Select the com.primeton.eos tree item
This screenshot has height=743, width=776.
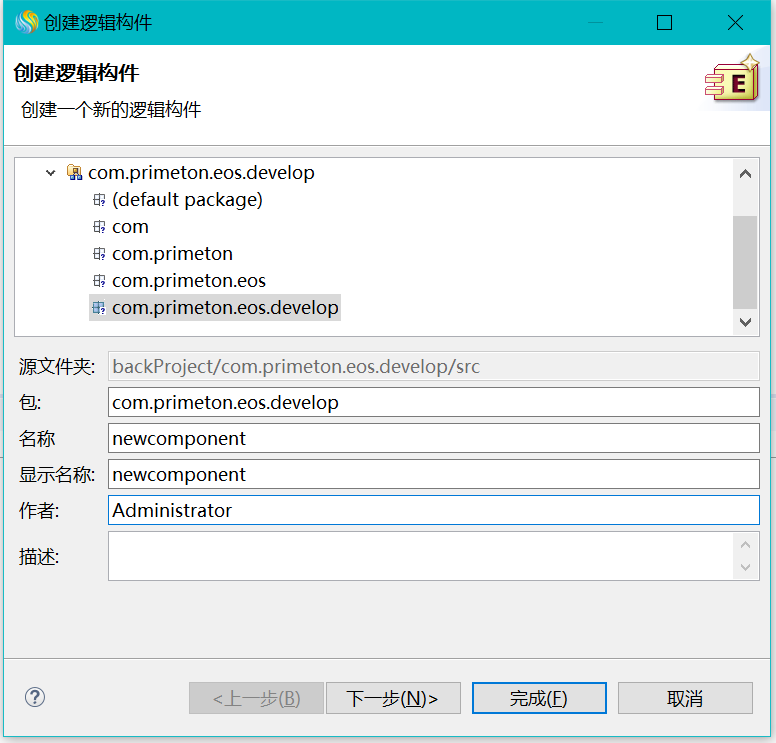click(x=189, y=281)
